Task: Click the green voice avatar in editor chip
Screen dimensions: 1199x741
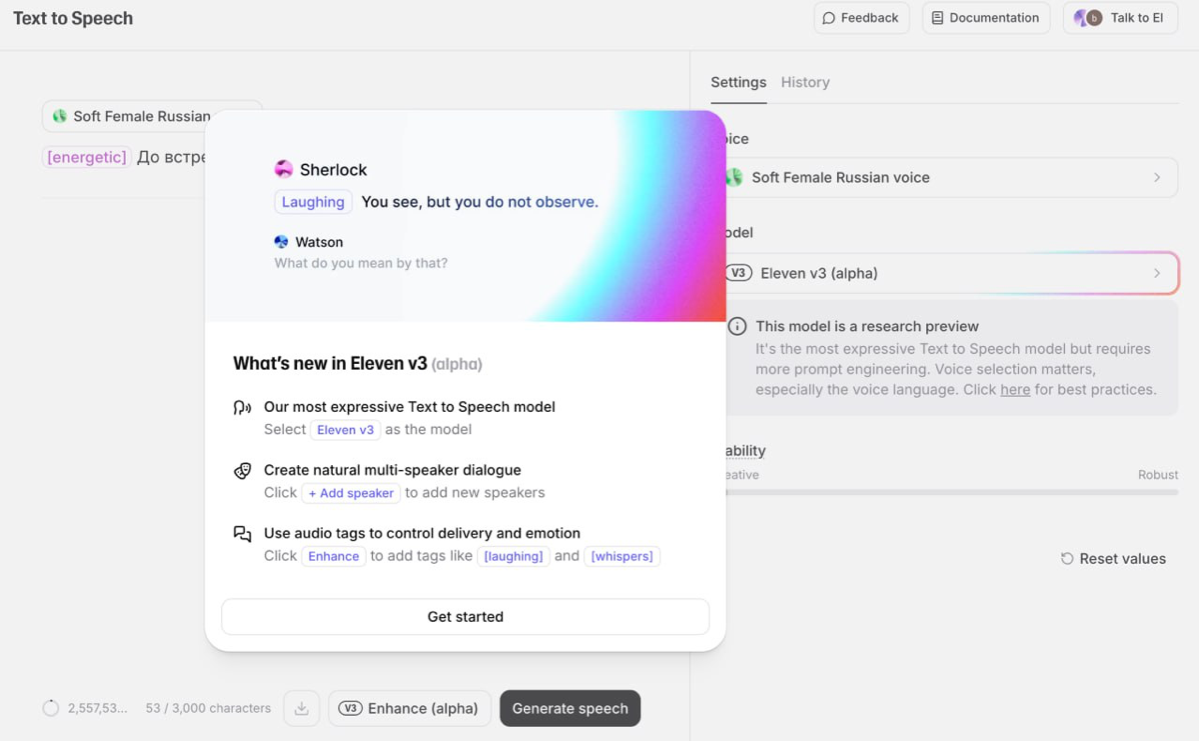Action: click(60, 116)
